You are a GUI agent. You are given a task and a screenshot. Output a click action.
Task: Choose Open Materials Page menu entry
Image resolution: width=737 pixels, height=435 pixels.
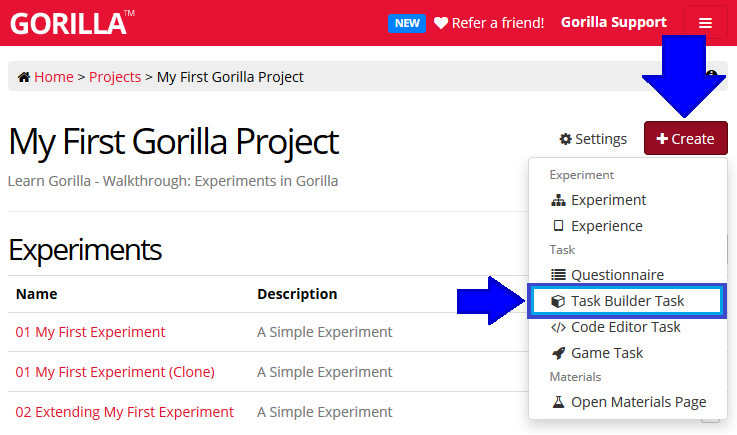(x=638, y=402)
